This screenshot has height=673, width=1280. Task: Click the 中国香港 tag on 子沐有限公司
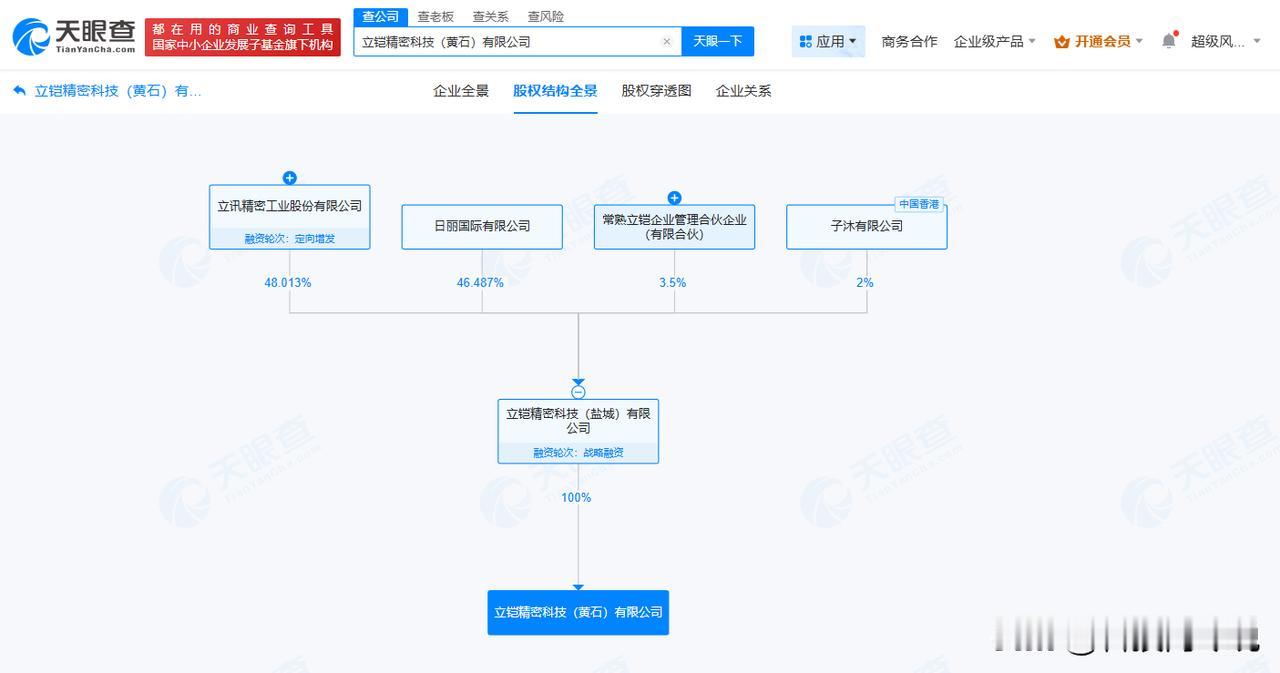(x=919, y=204)
